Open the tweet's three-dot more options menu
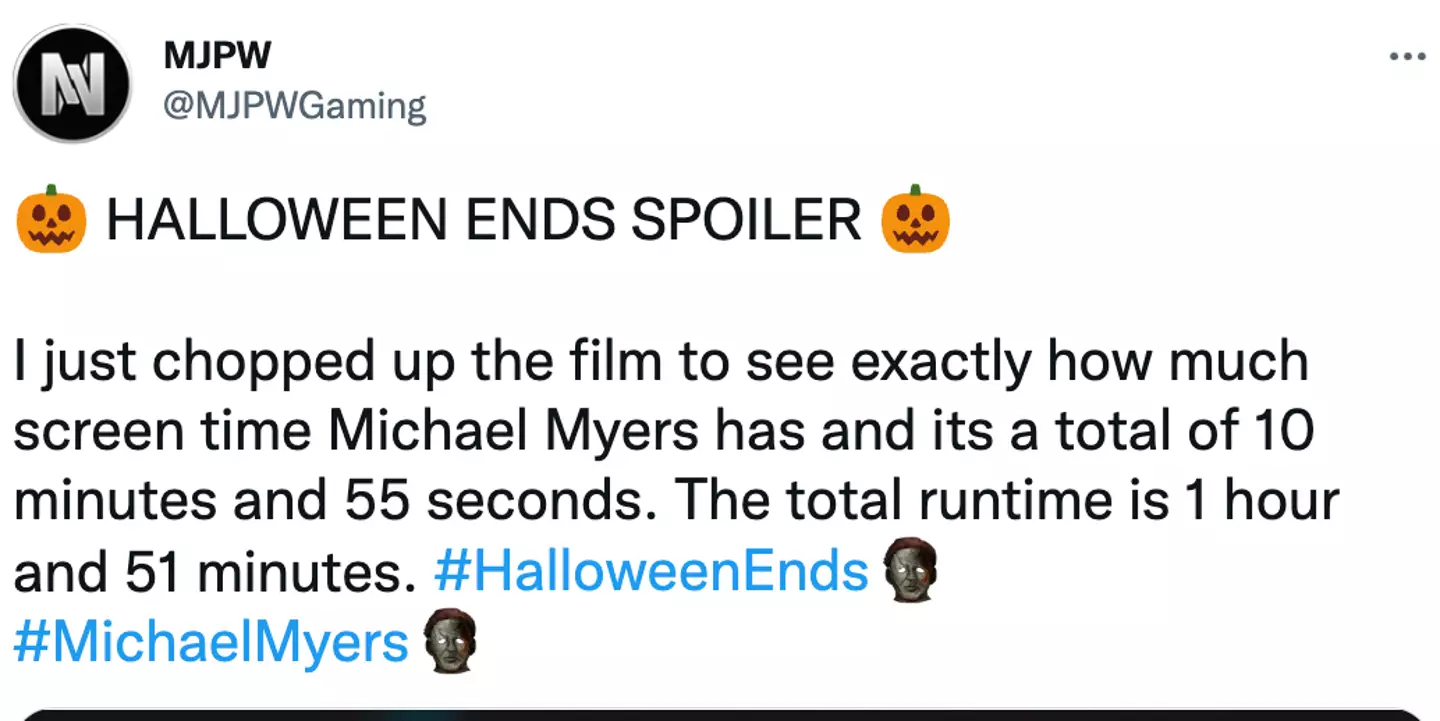1440x721 pixels. tap(1407, 56)
